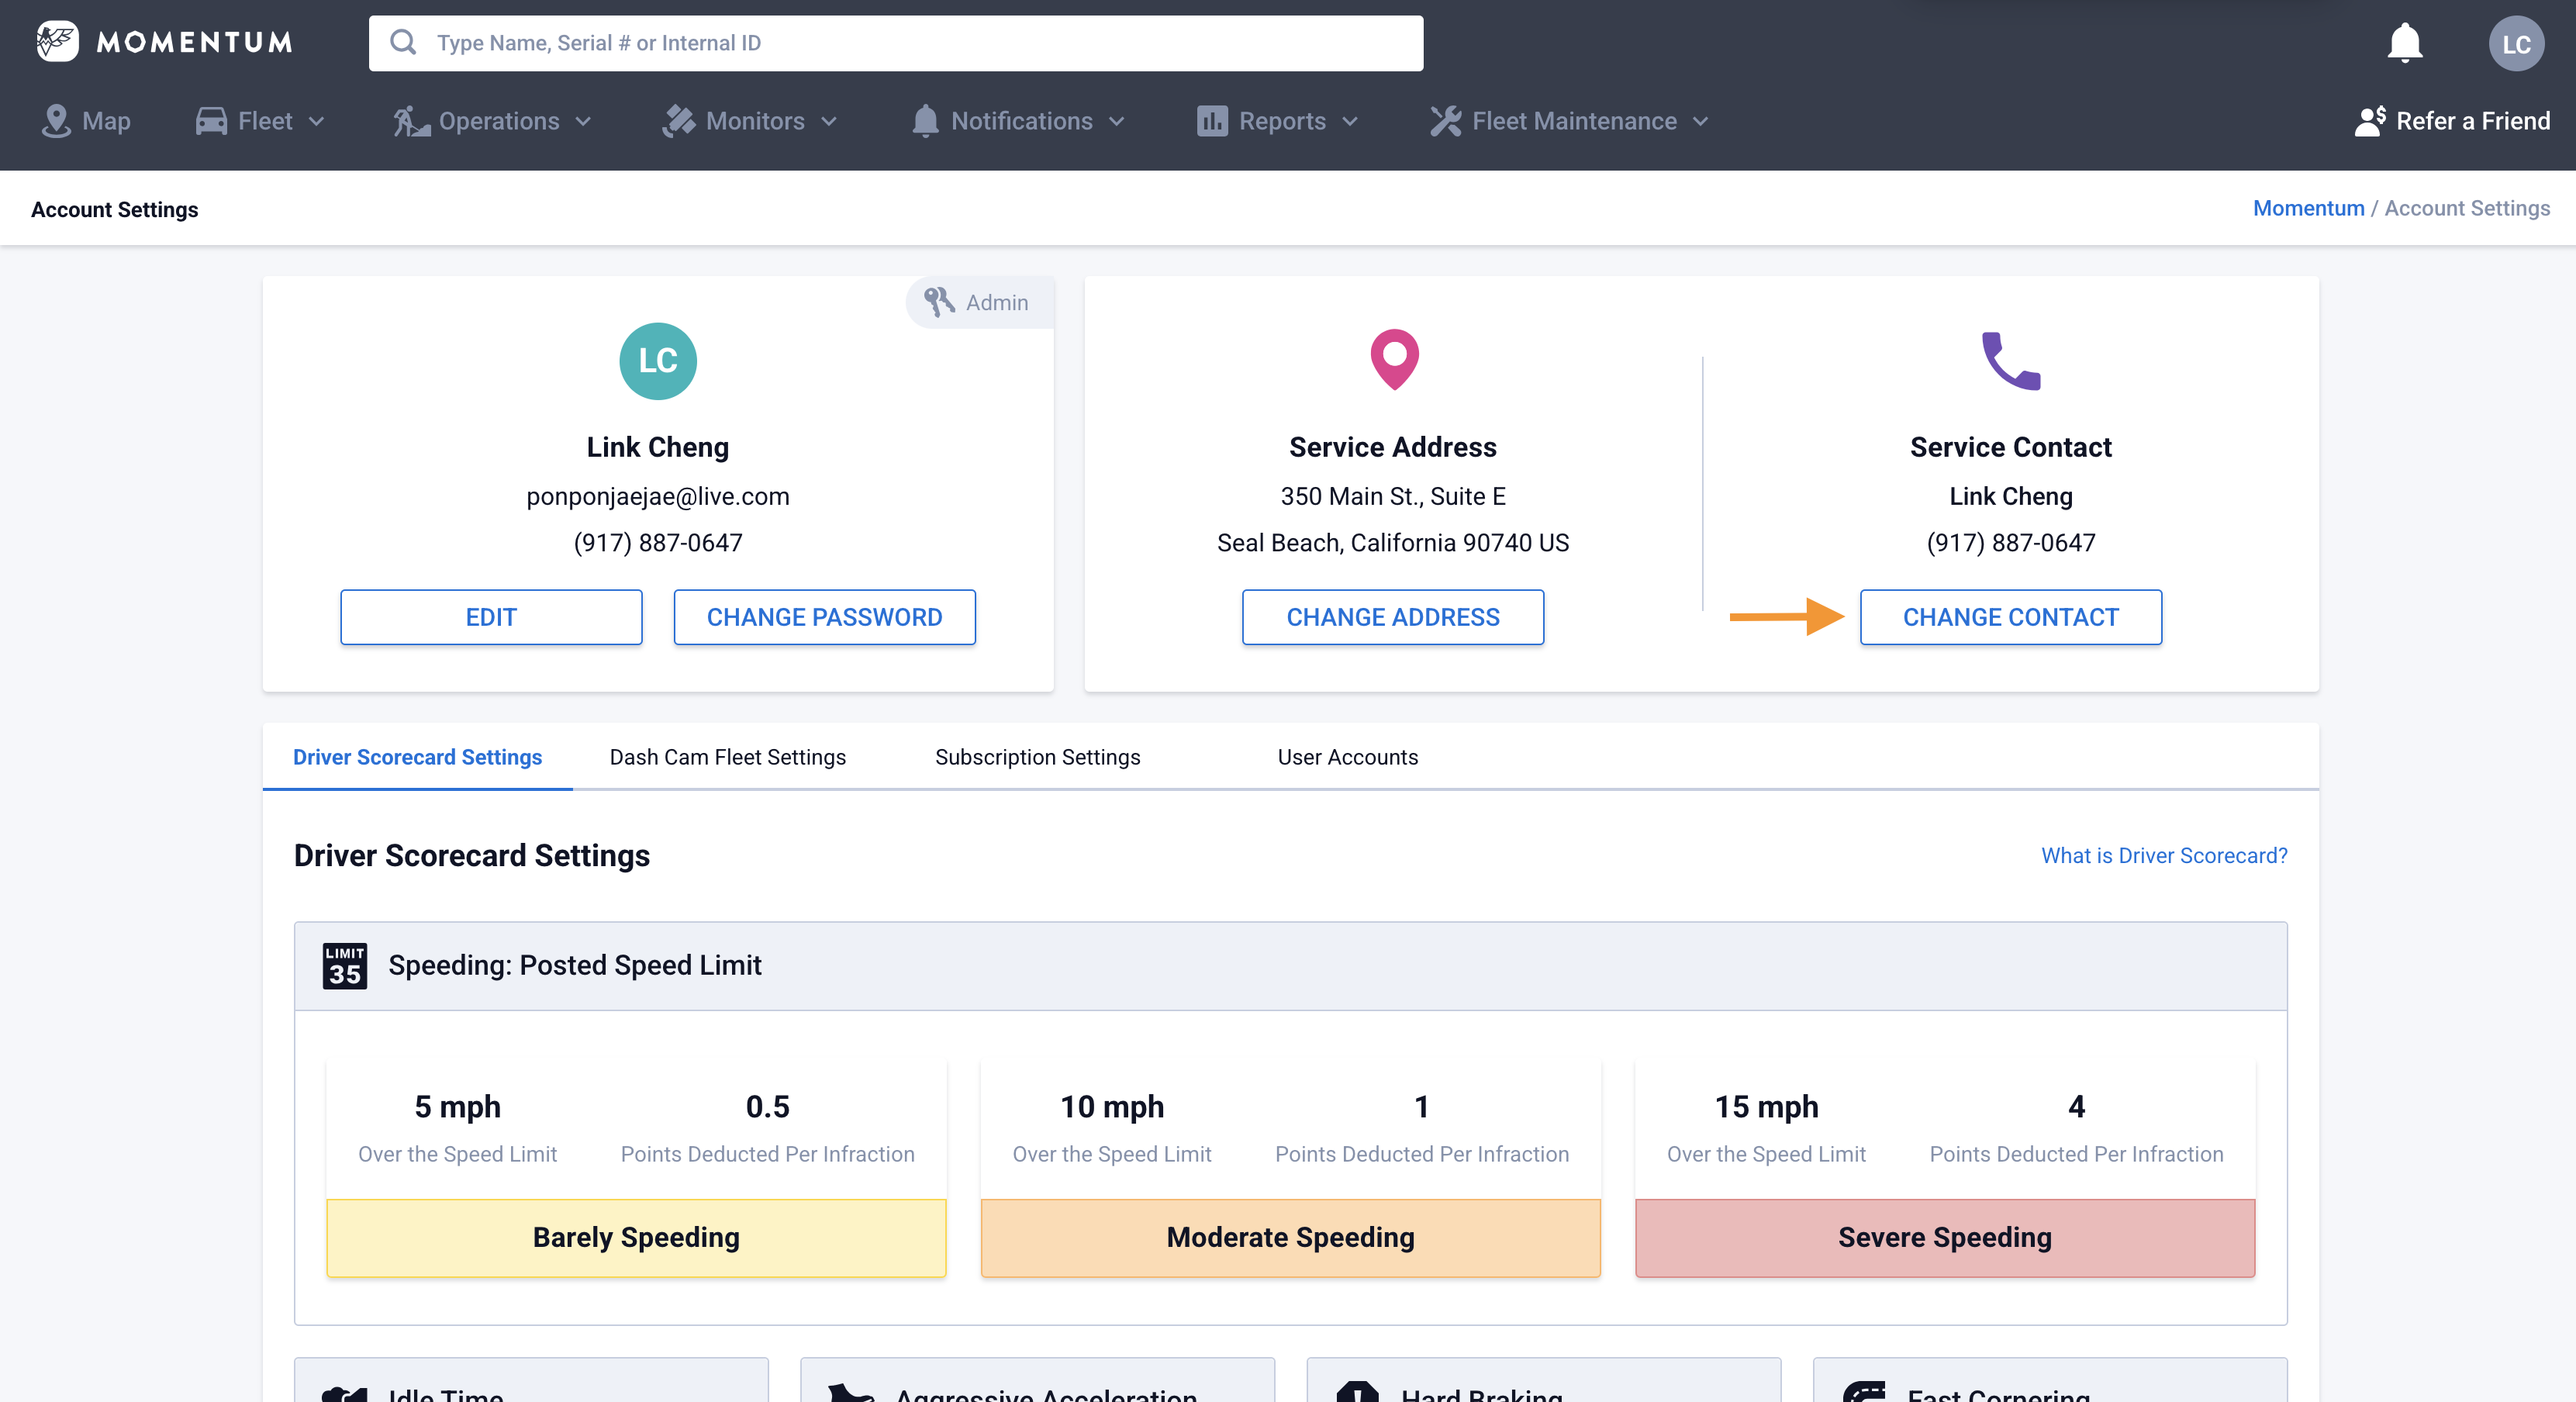Click the Map pin icon in navbar
This screenshot has height=1402, width=2576.
click(x=56, y=121)
